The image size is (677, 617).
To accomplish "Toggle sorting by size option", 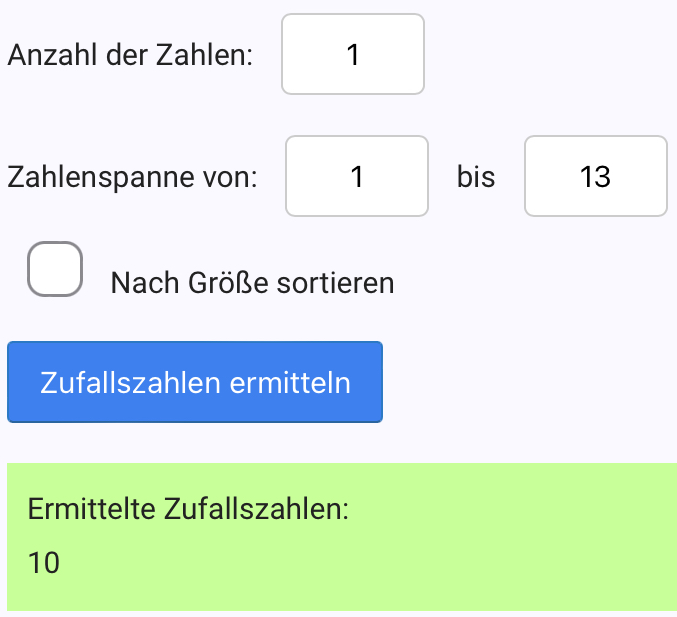I will (x=54, y=269).
